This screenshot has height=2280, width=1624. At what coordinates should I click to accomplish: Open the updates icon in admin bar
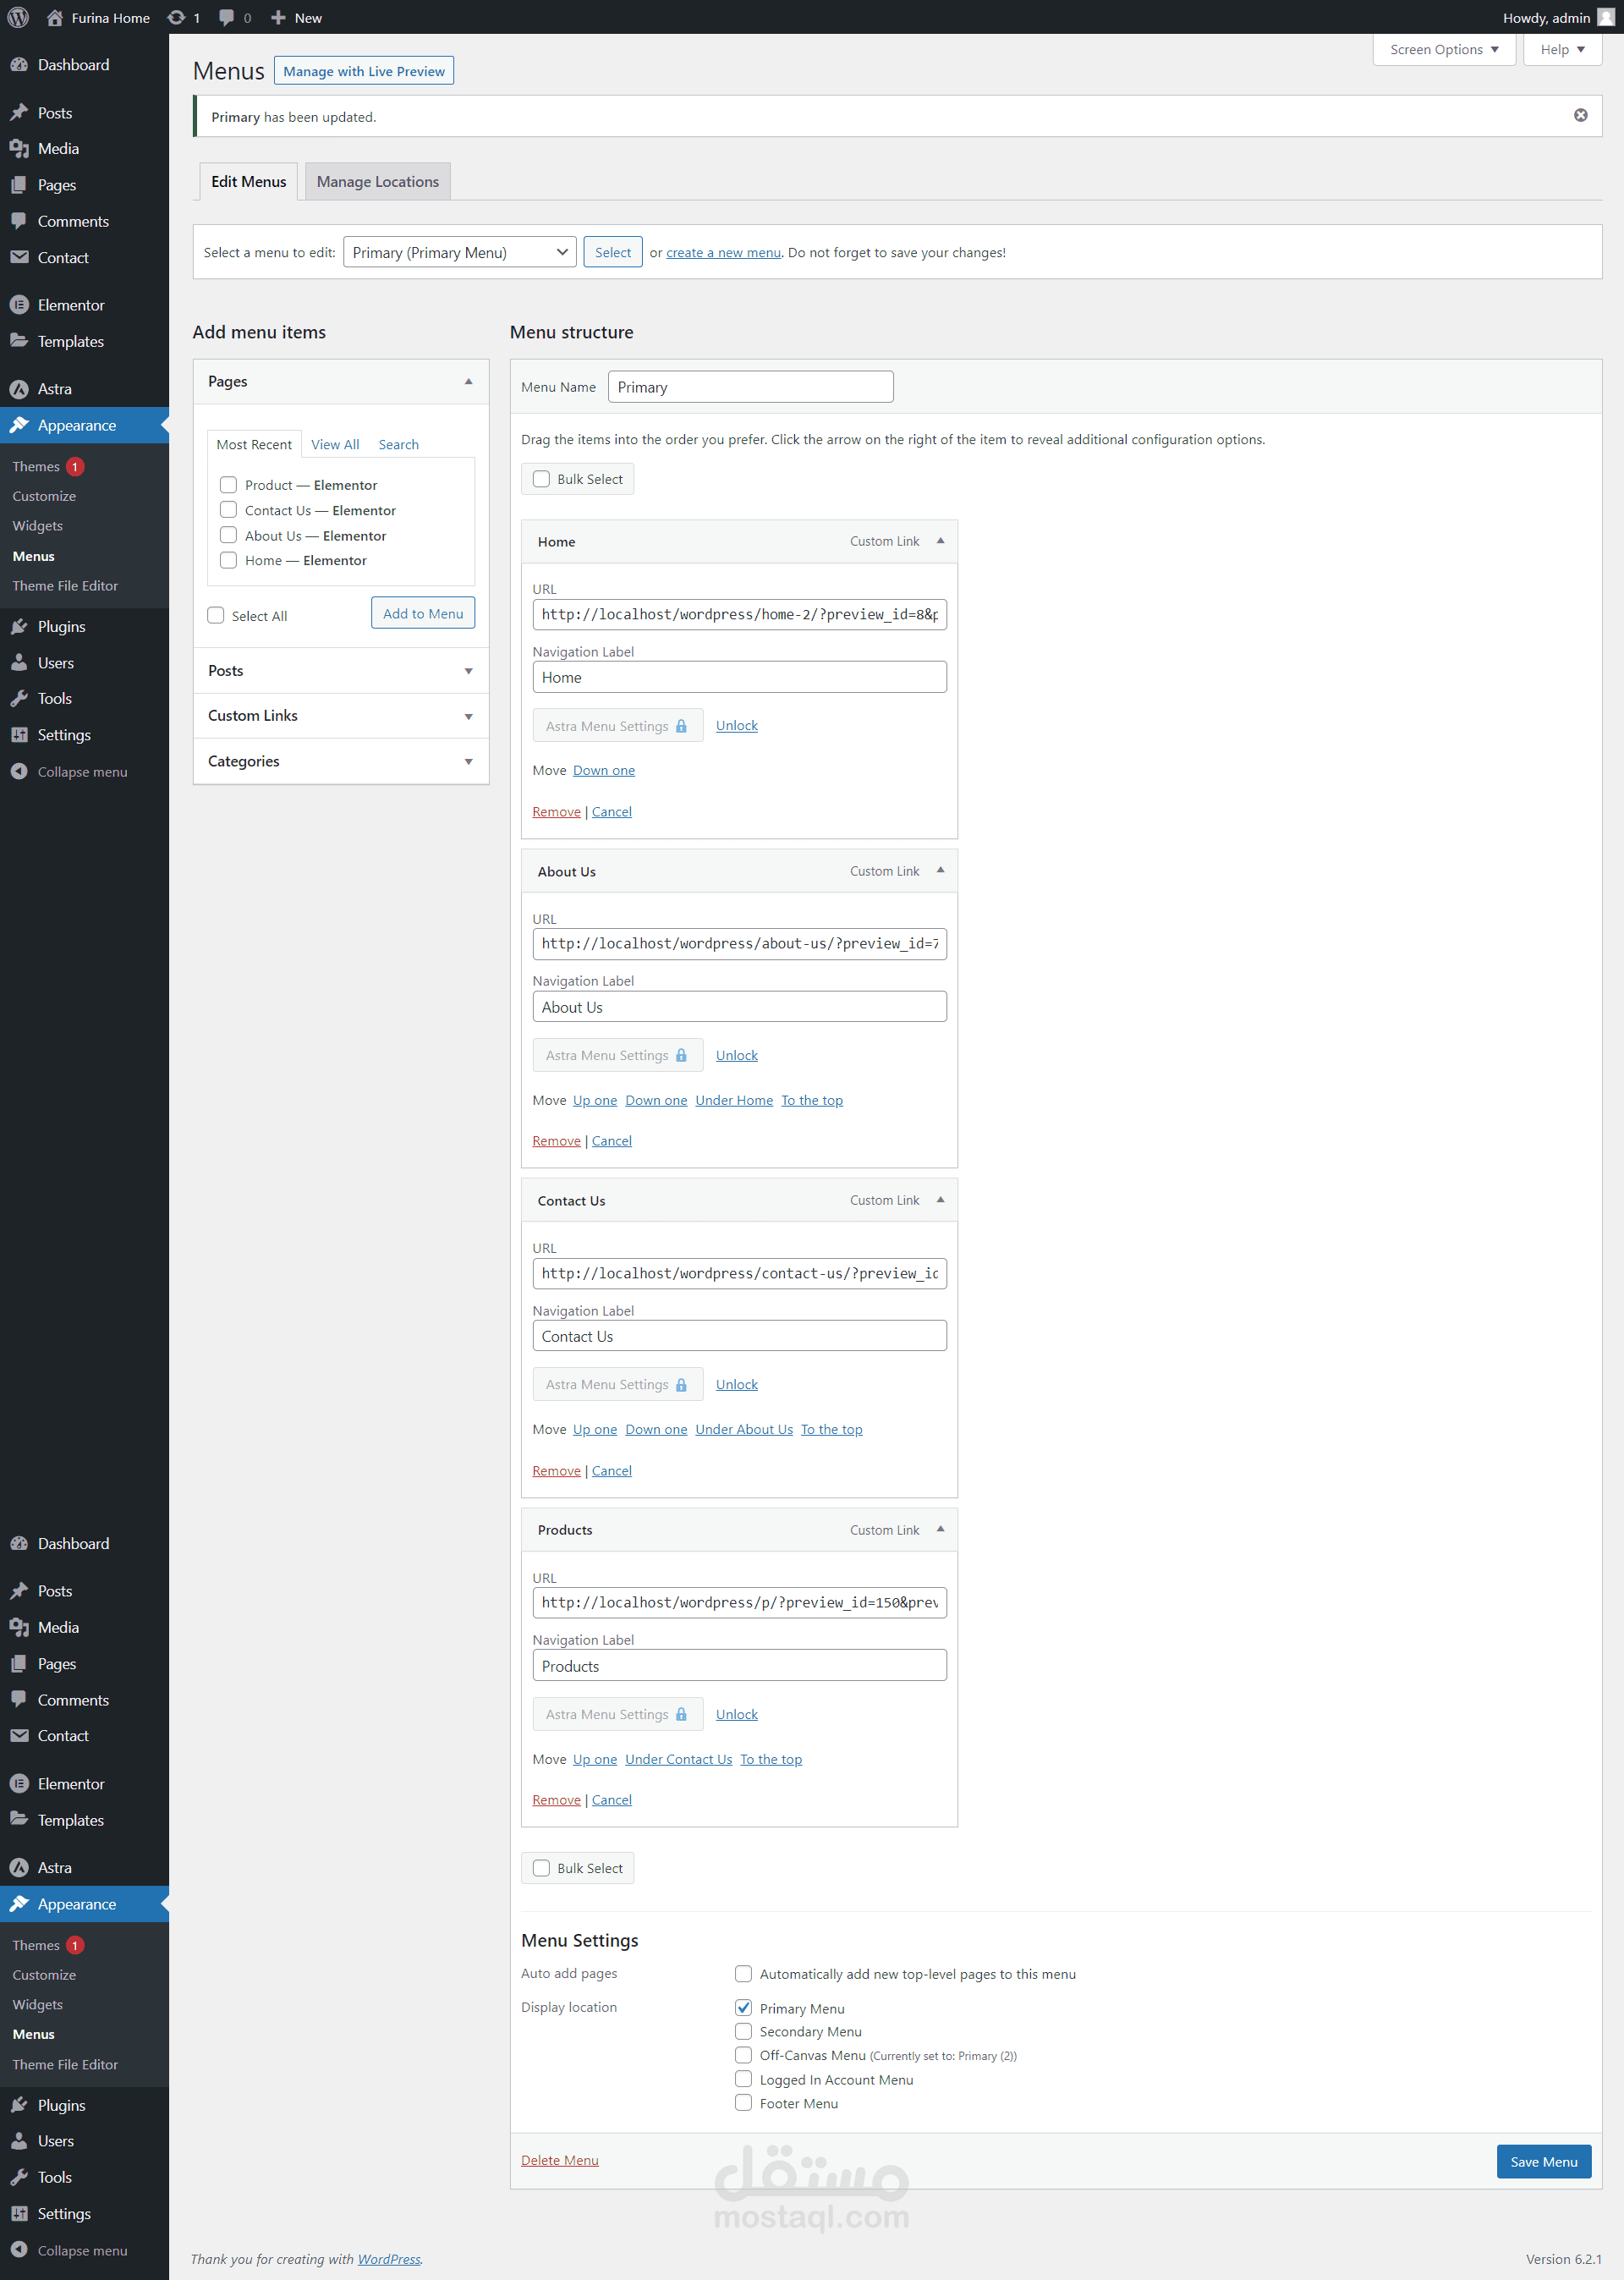(x=176, y=17)
